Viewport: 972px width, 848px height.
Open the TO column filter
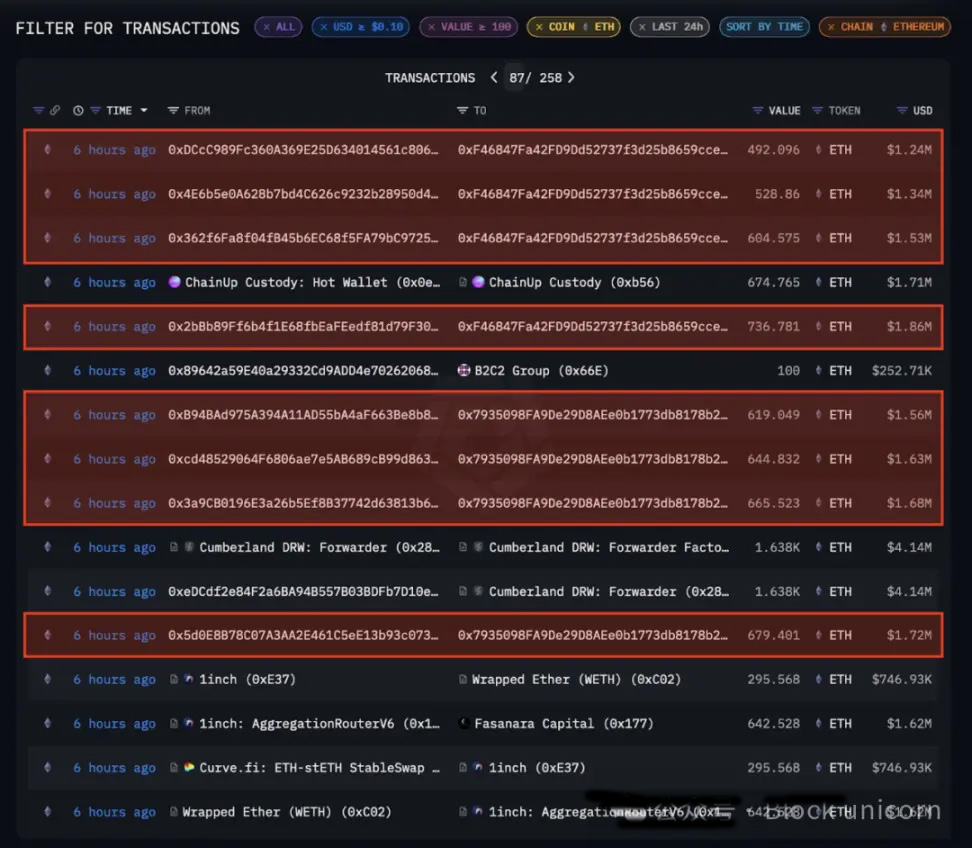462,110
